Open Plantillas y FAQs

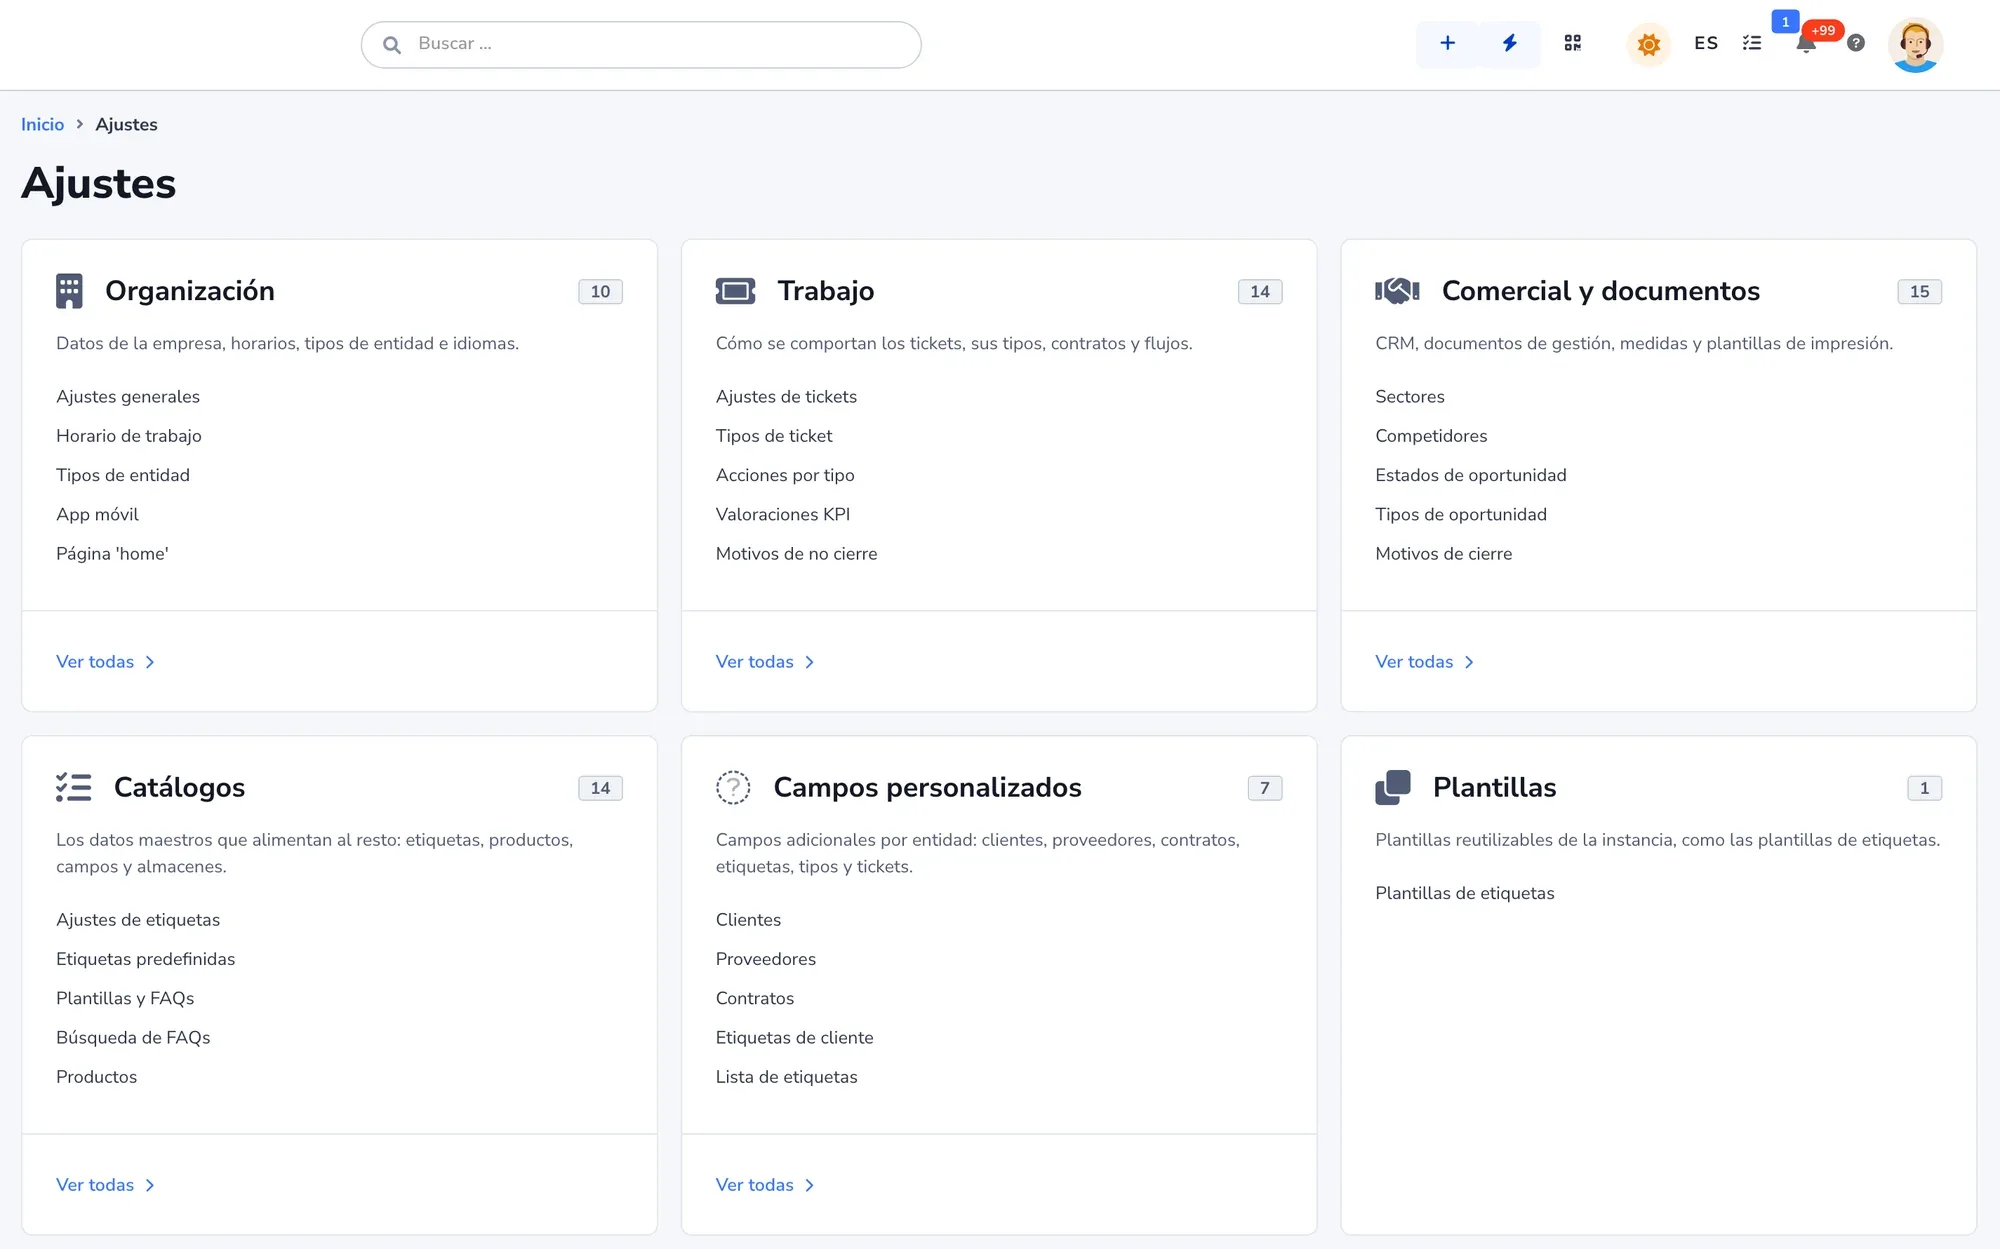pyautogui.click(x=125, y=998)
